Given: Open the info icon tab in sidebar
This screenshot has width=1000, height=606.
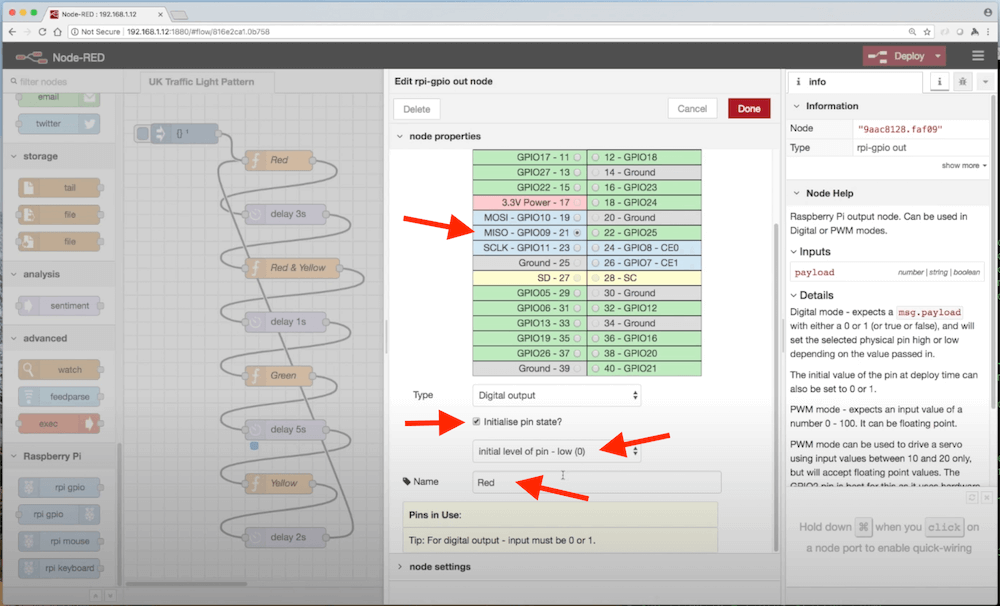Looking at the screenshot, I should click(939, 82).
